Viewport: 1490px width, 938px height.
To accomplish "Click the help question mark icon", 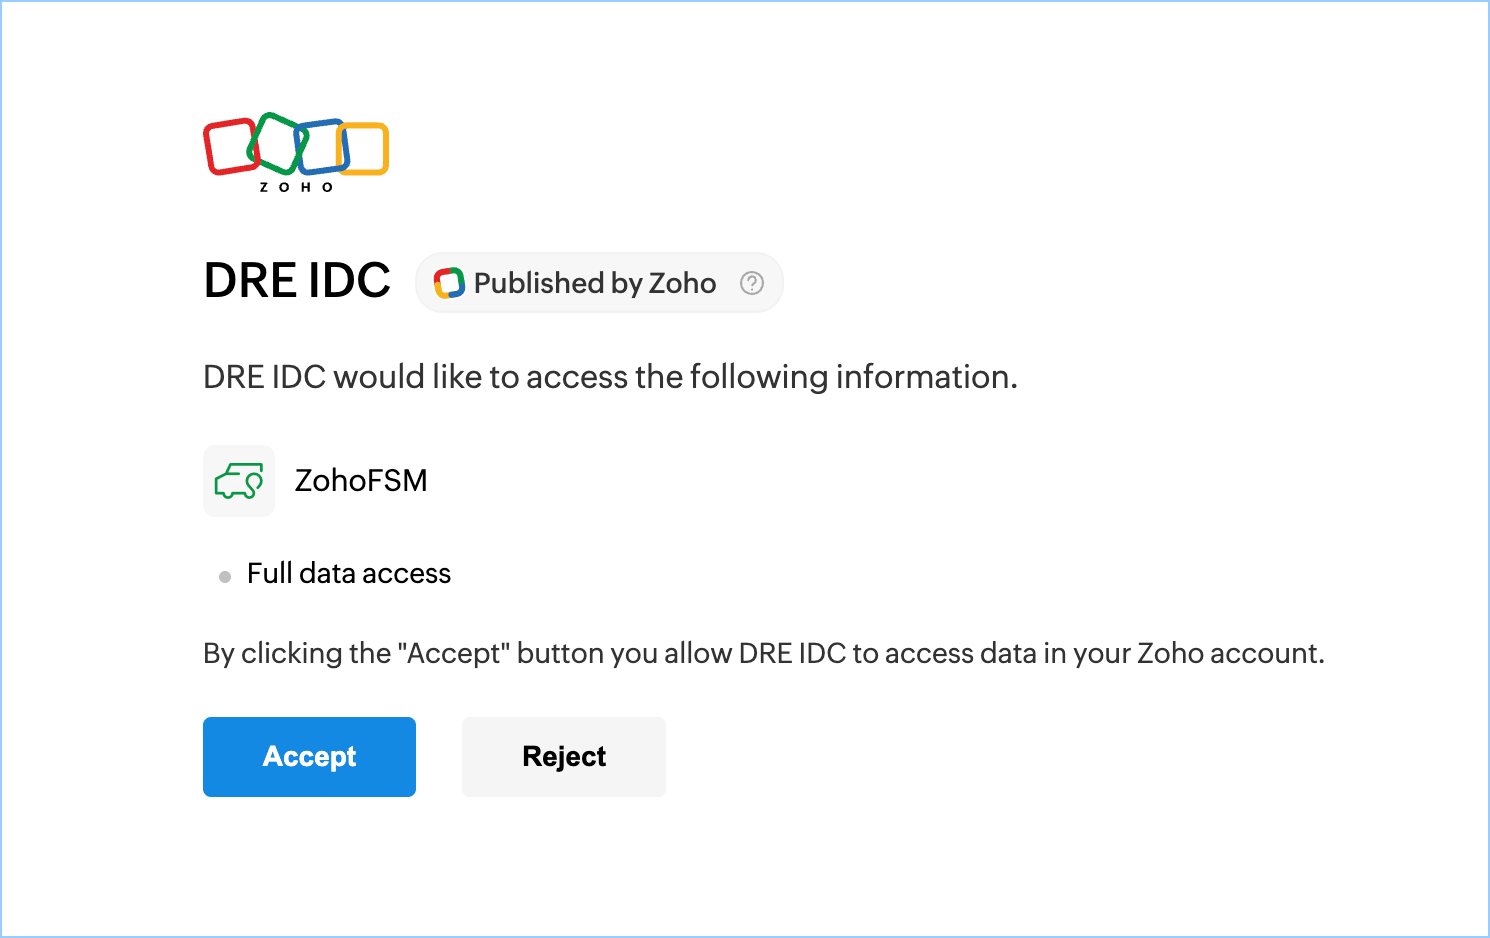I will tap(752, 283).
